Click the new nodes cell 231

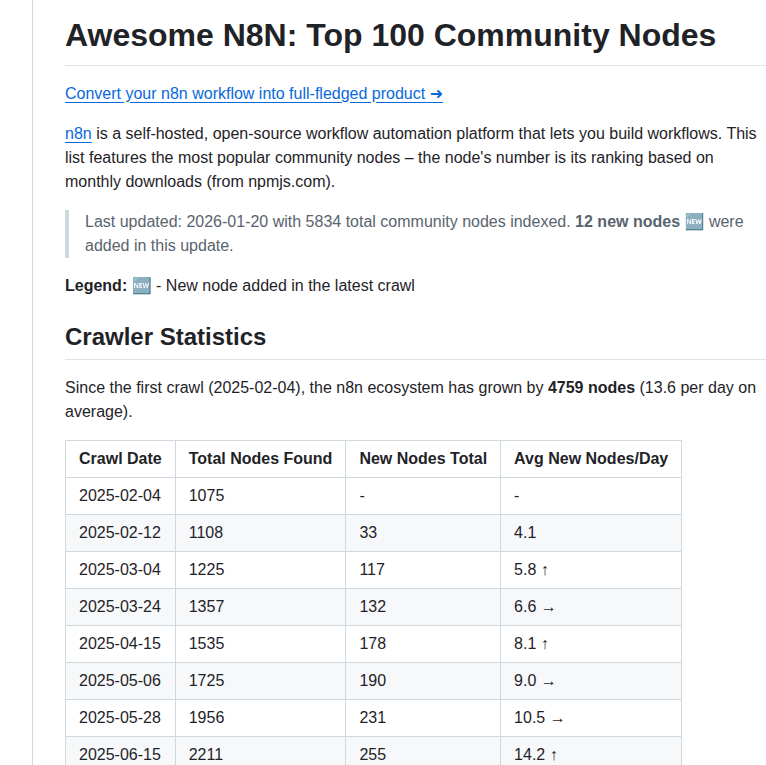[x=423, y=718]
